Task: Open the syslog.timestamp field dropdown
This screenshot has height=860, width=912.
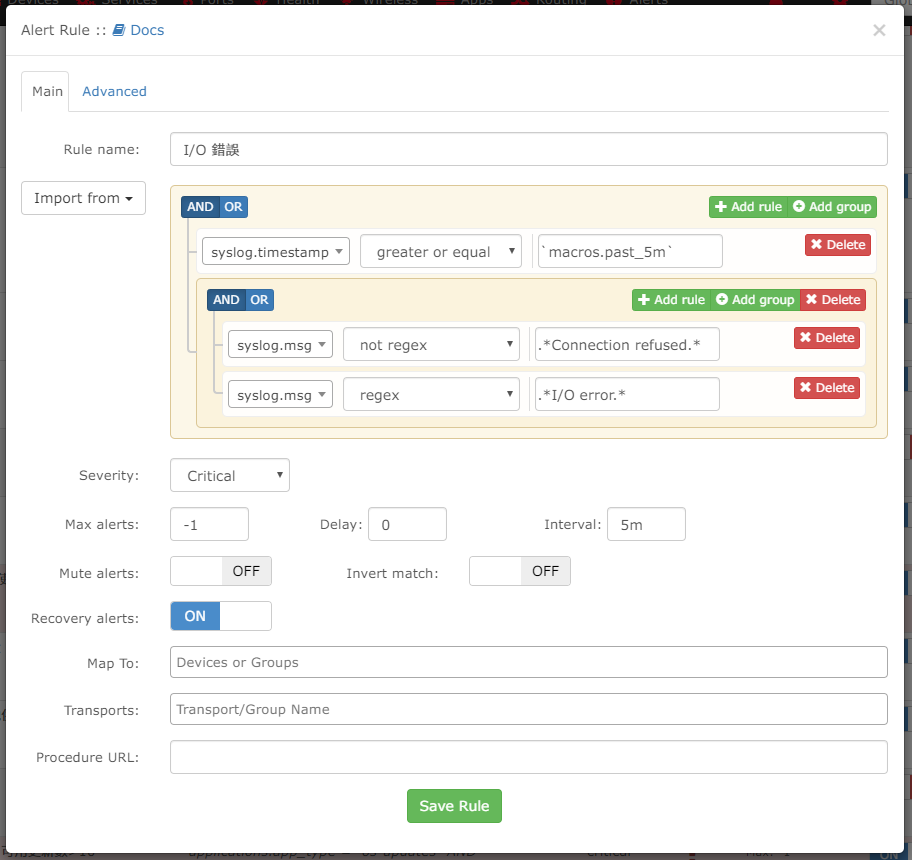Action: coord(276,252)
